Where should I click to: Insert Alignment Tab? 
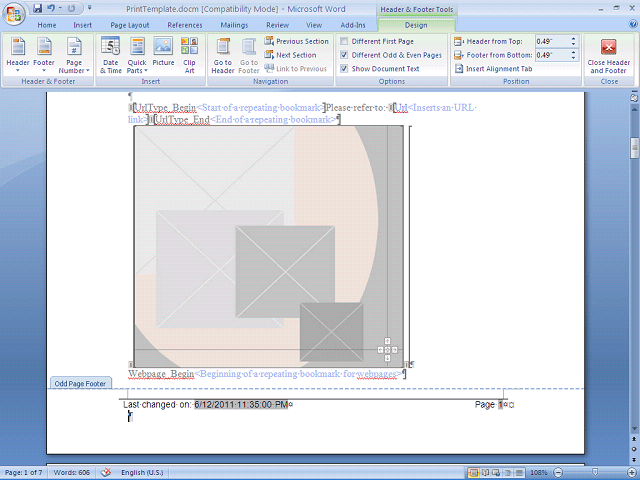tap(493, 69)
